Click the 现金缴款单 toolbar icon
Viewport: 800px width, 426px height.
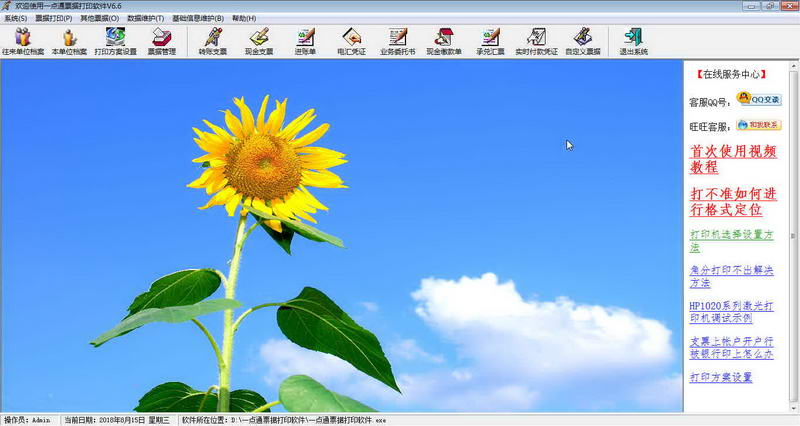click(444, 41)
